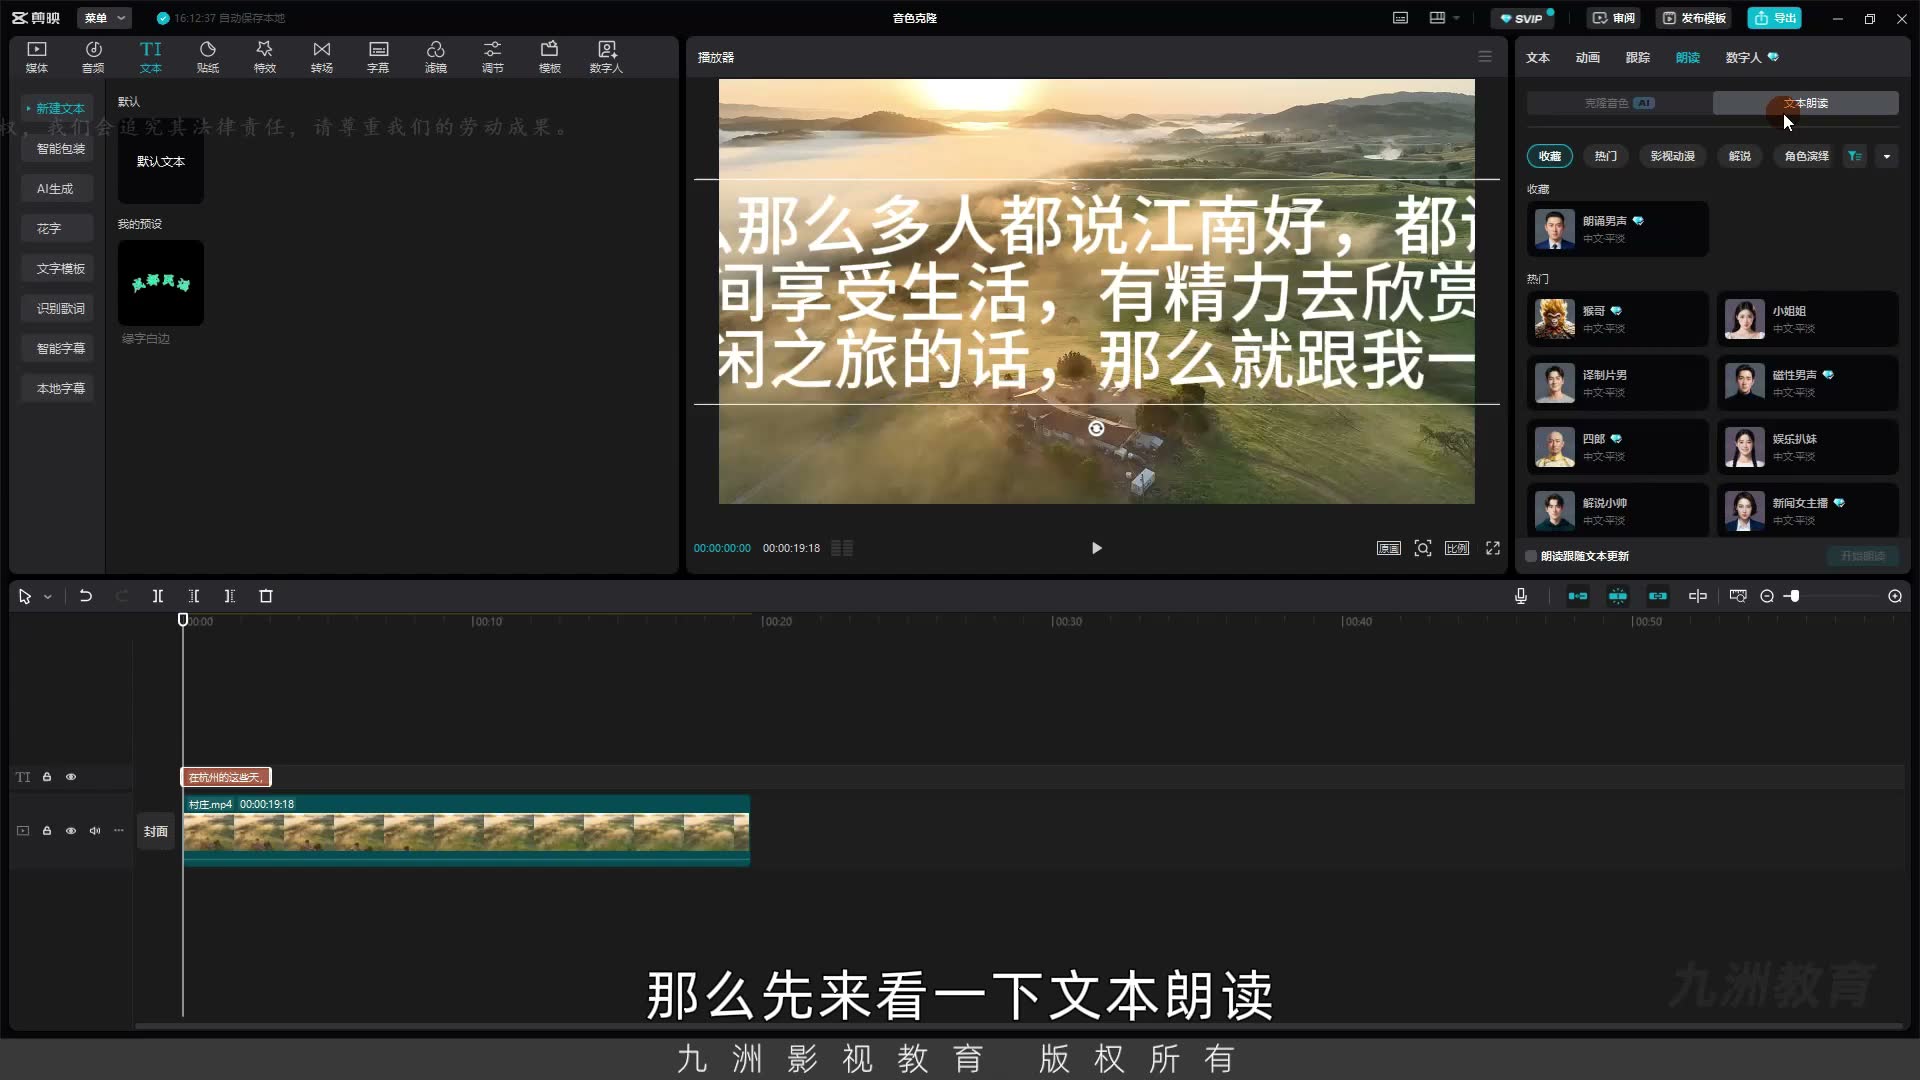The width and height of the screenshot is (1920, 1080).
Task: Mute the video track audio
Action: tap(95, 831)
